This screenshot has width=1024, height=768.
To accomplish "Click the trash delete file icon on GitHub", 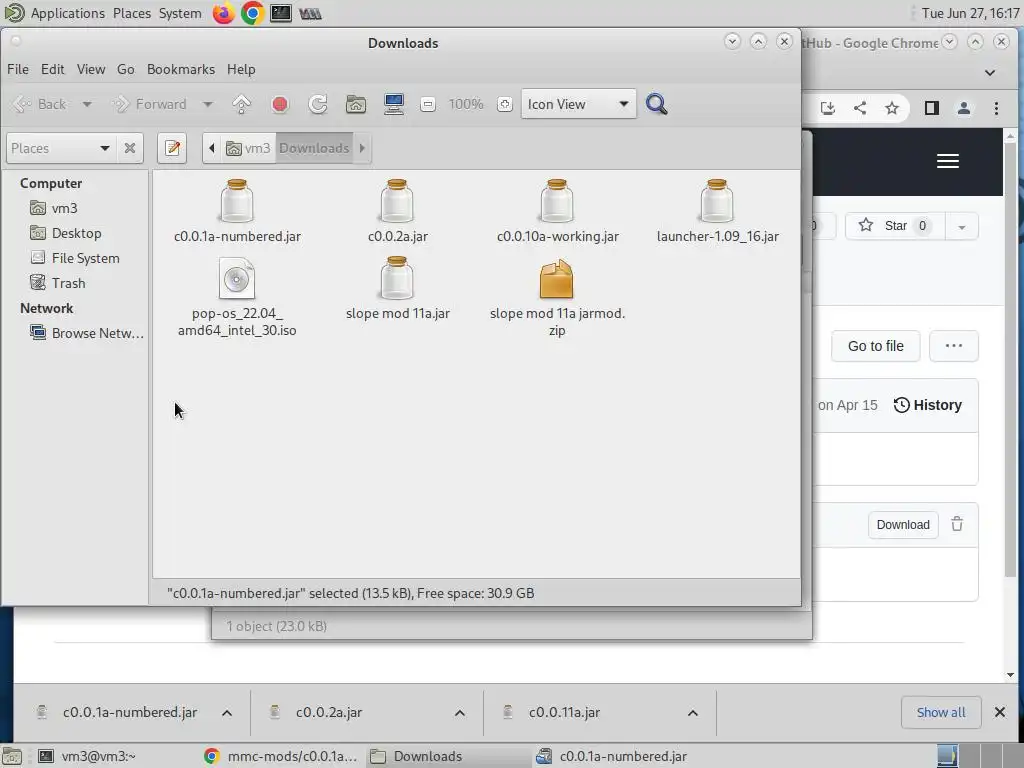I will point(957,524).
